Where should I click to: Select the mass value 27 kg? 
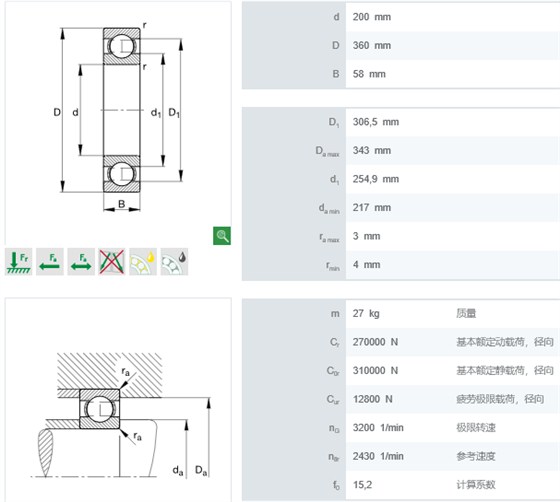click(x=366, y=313)
